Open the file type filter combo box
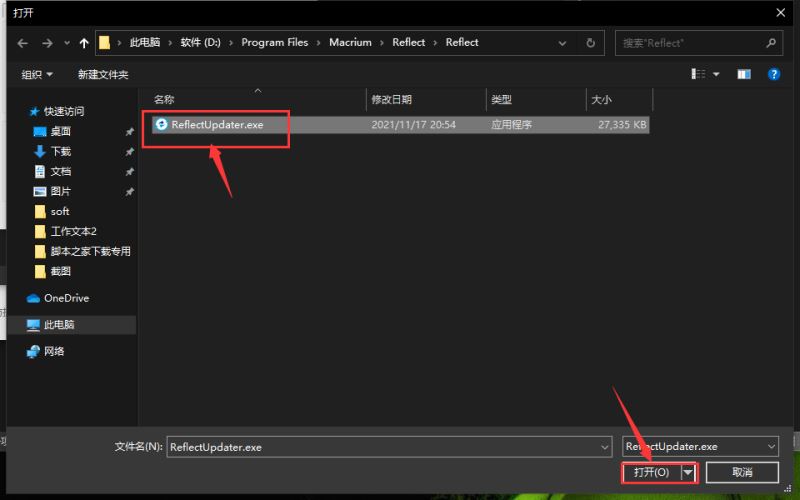Image resolution: width=800 pixels, height=500 pixels. (x=700, y=446)
